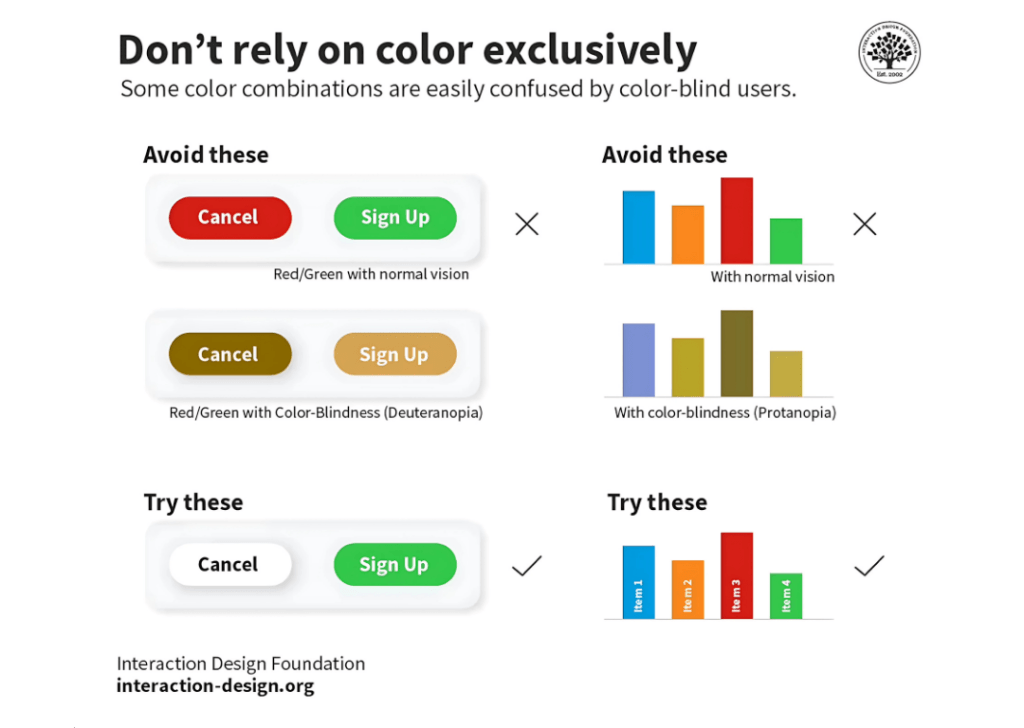Click the Interaction Design Foundation tree logo

(889, 52)
